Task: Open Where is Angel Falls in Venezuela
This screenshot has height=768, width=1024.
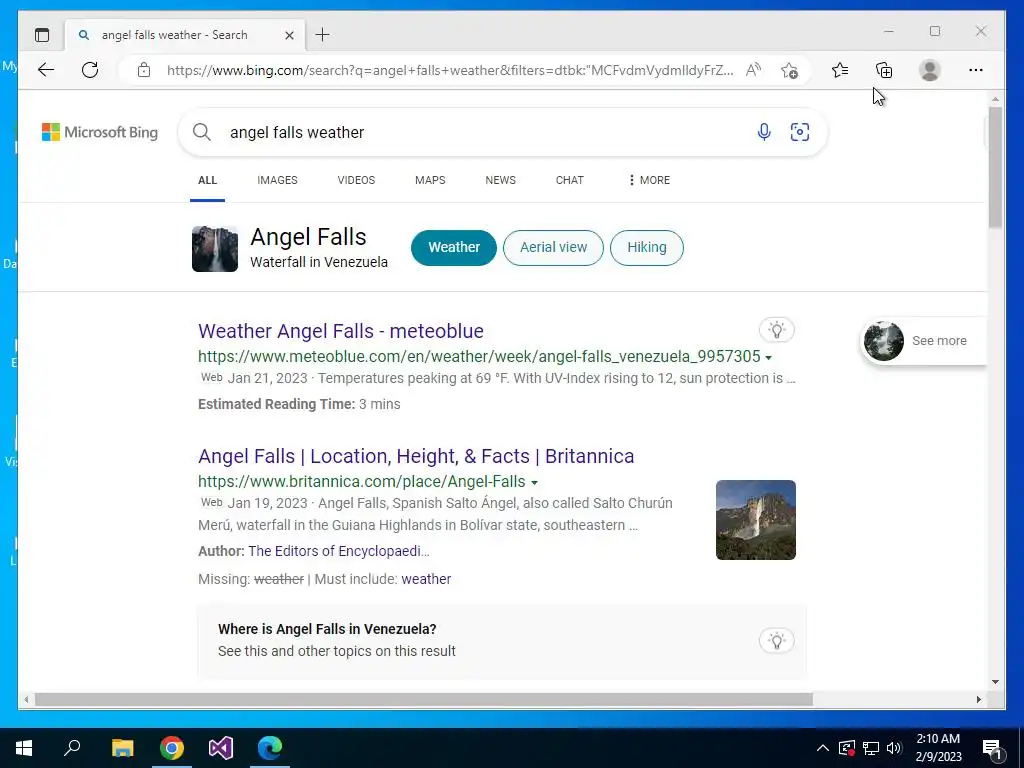Action: 327,630
